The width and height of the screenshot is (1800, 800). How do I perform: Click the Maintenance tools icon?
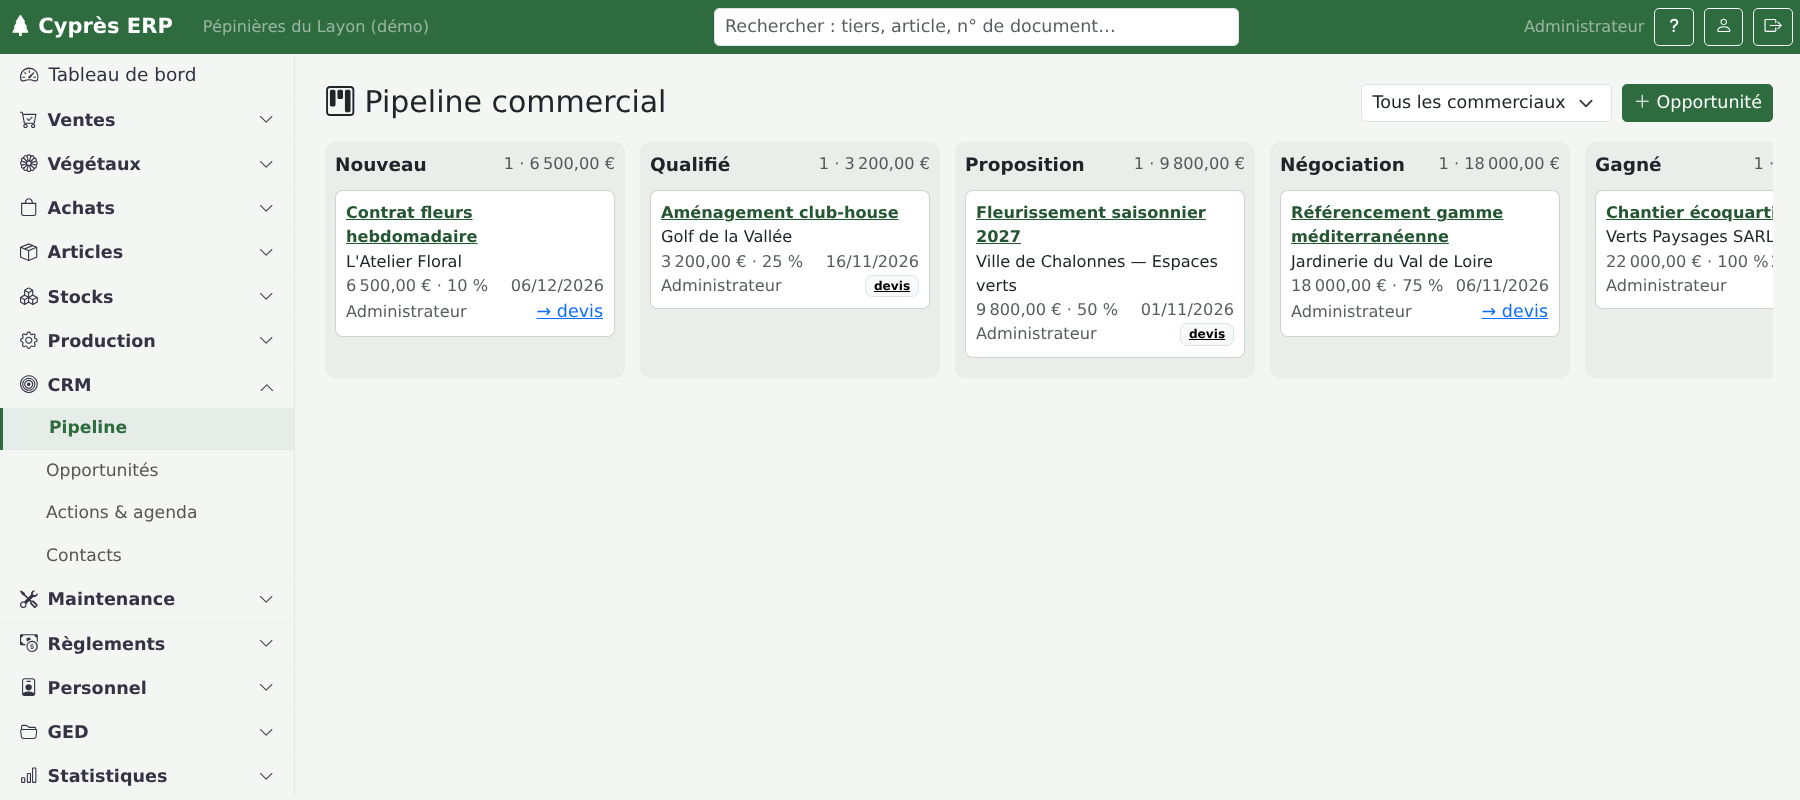pos(29,599)
